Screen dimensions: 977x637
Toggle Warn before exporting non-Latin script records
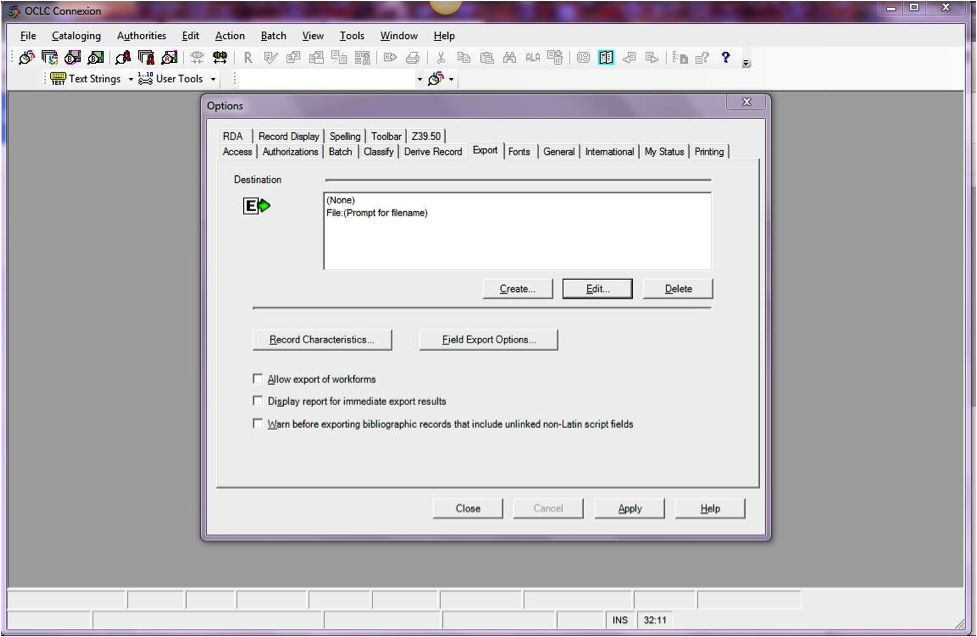point(257,423)
